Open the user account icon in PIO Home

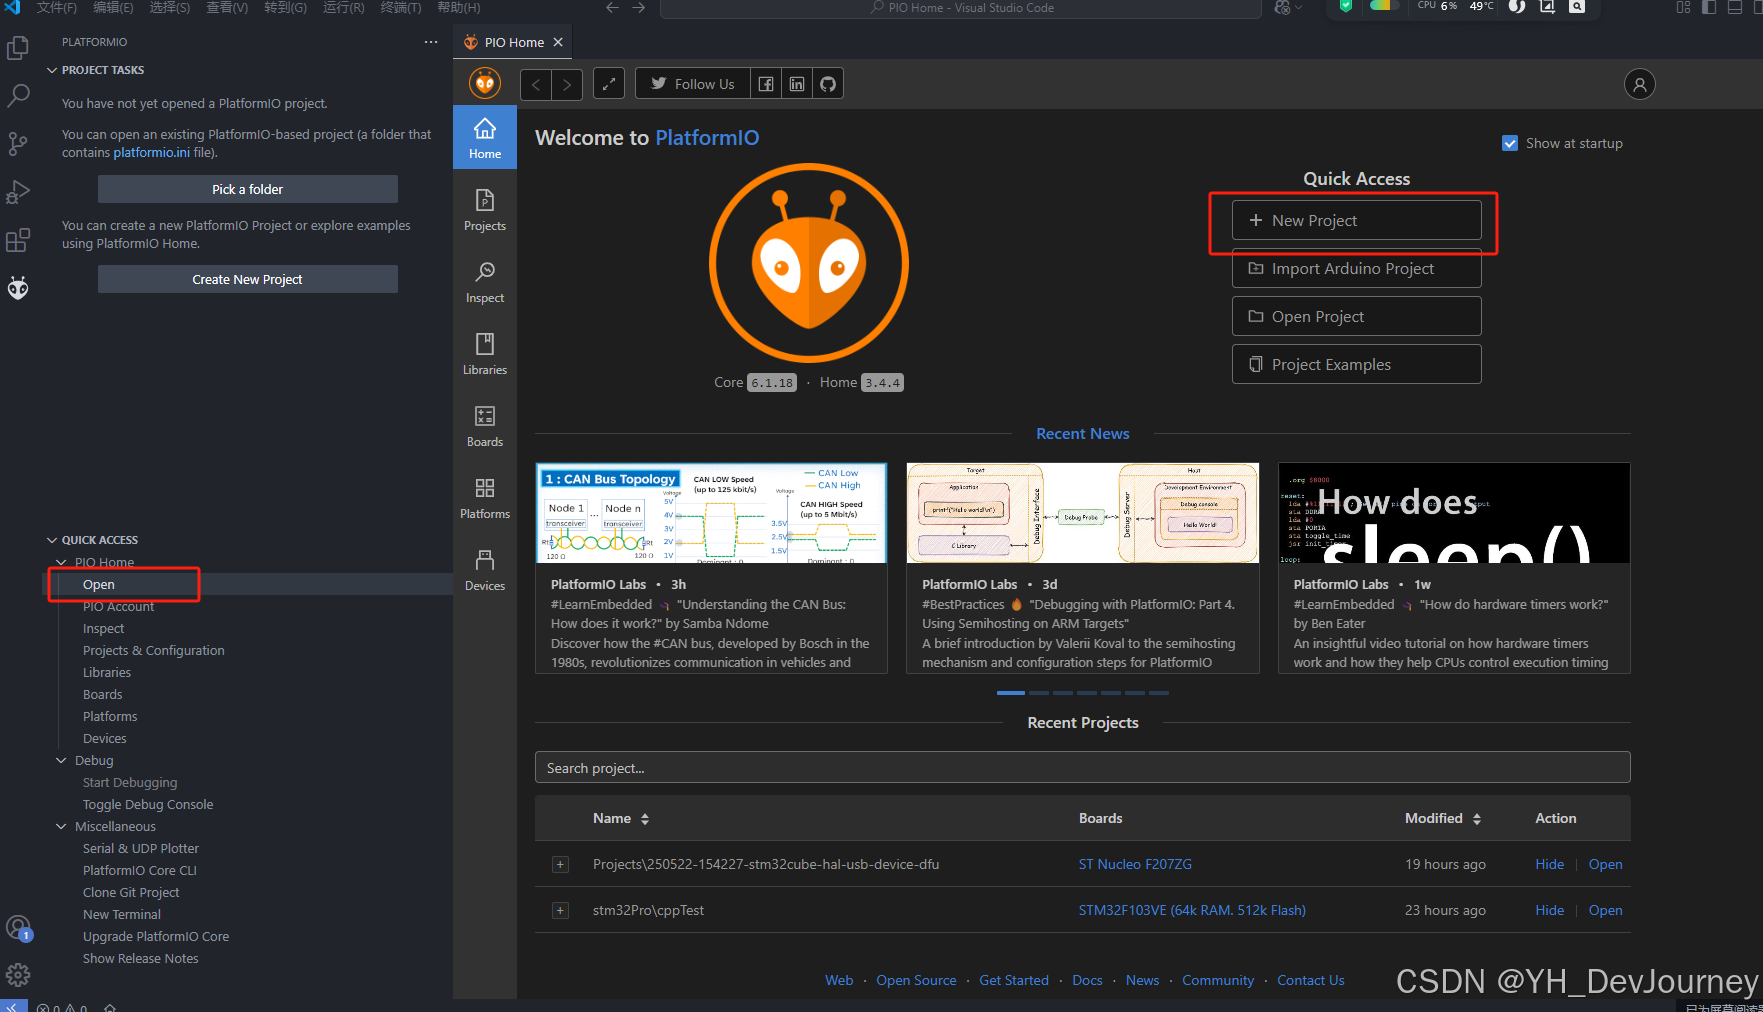tap(1640, 84)
